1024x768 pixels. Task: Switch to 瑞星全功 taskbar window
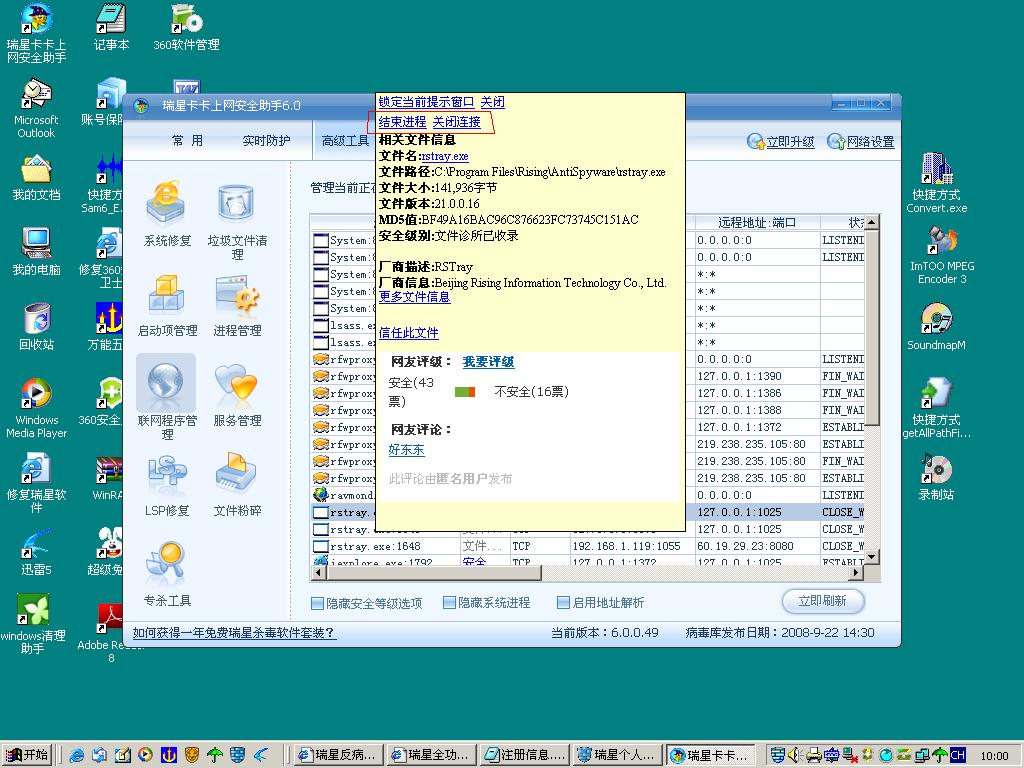point(430,755)
